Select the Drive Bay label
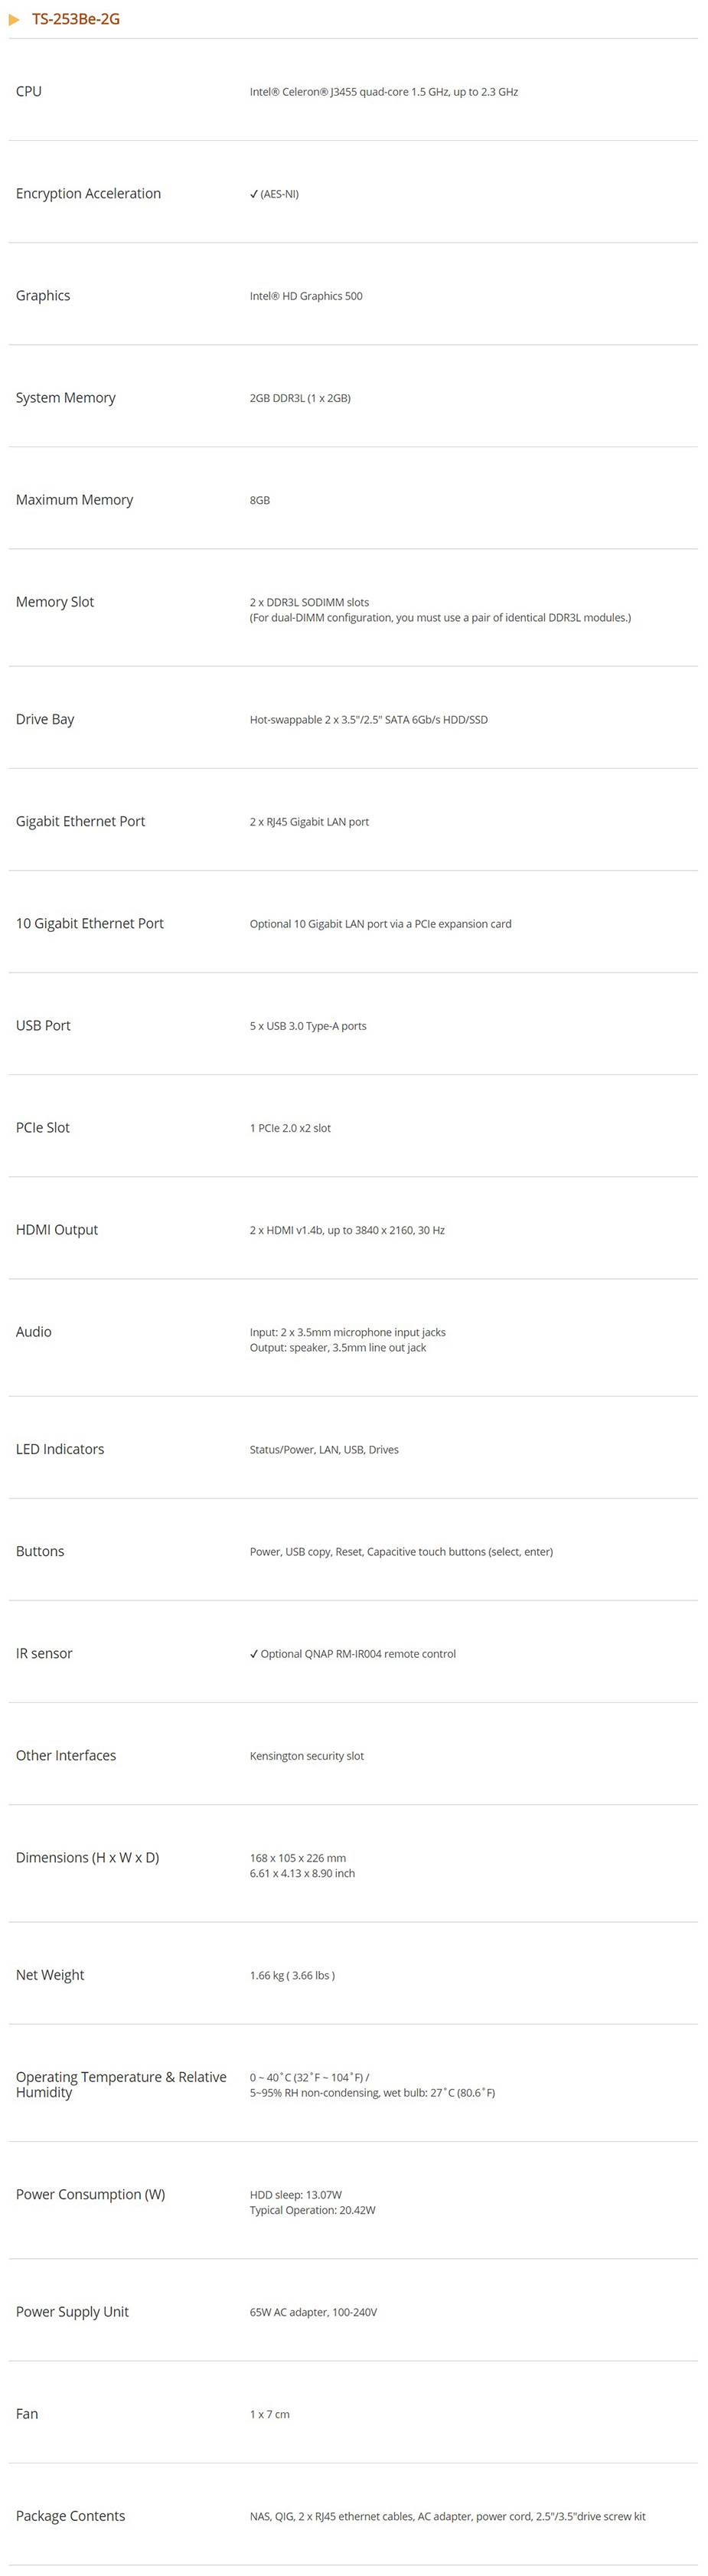 pyautogui.click(x=45, y=720)
